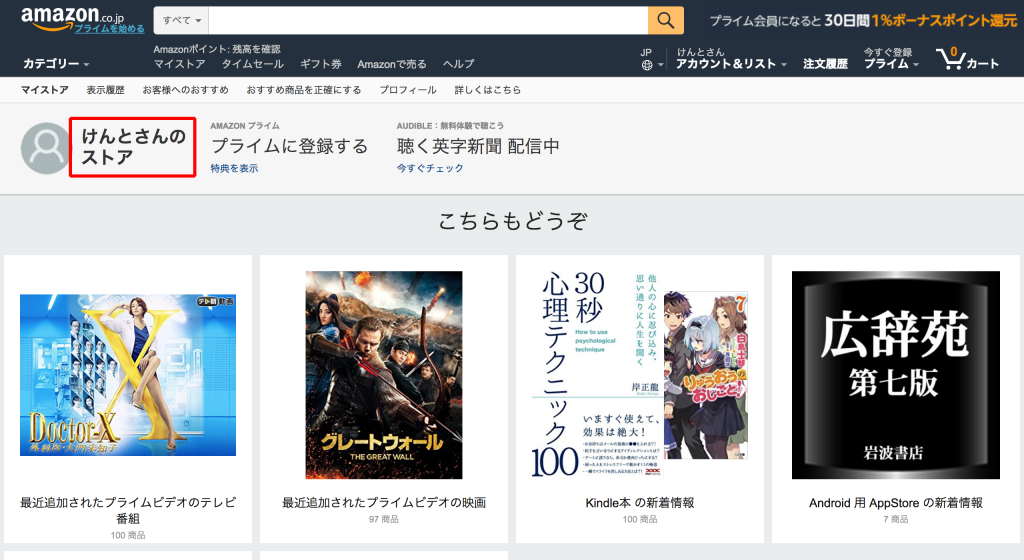1024x560 pixels.
Task: Click the こちらもどうぞ section heading
Action: coord(513,221)
